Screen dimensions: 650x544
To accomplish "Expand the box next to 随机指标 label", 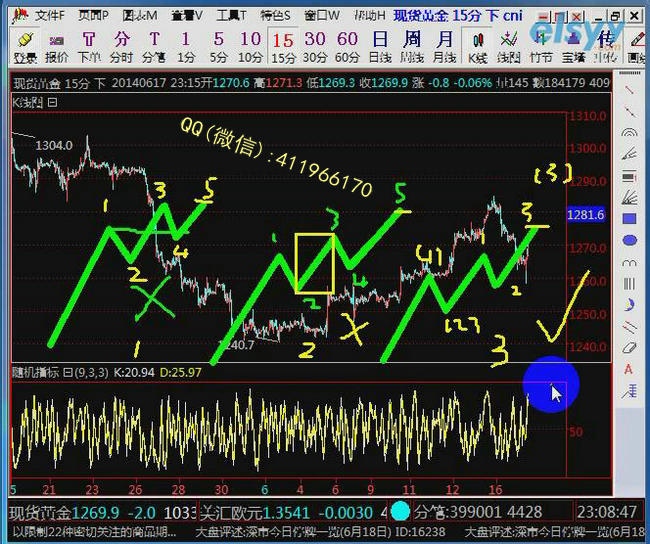I will pyautogui.click(x=68, y=372).
